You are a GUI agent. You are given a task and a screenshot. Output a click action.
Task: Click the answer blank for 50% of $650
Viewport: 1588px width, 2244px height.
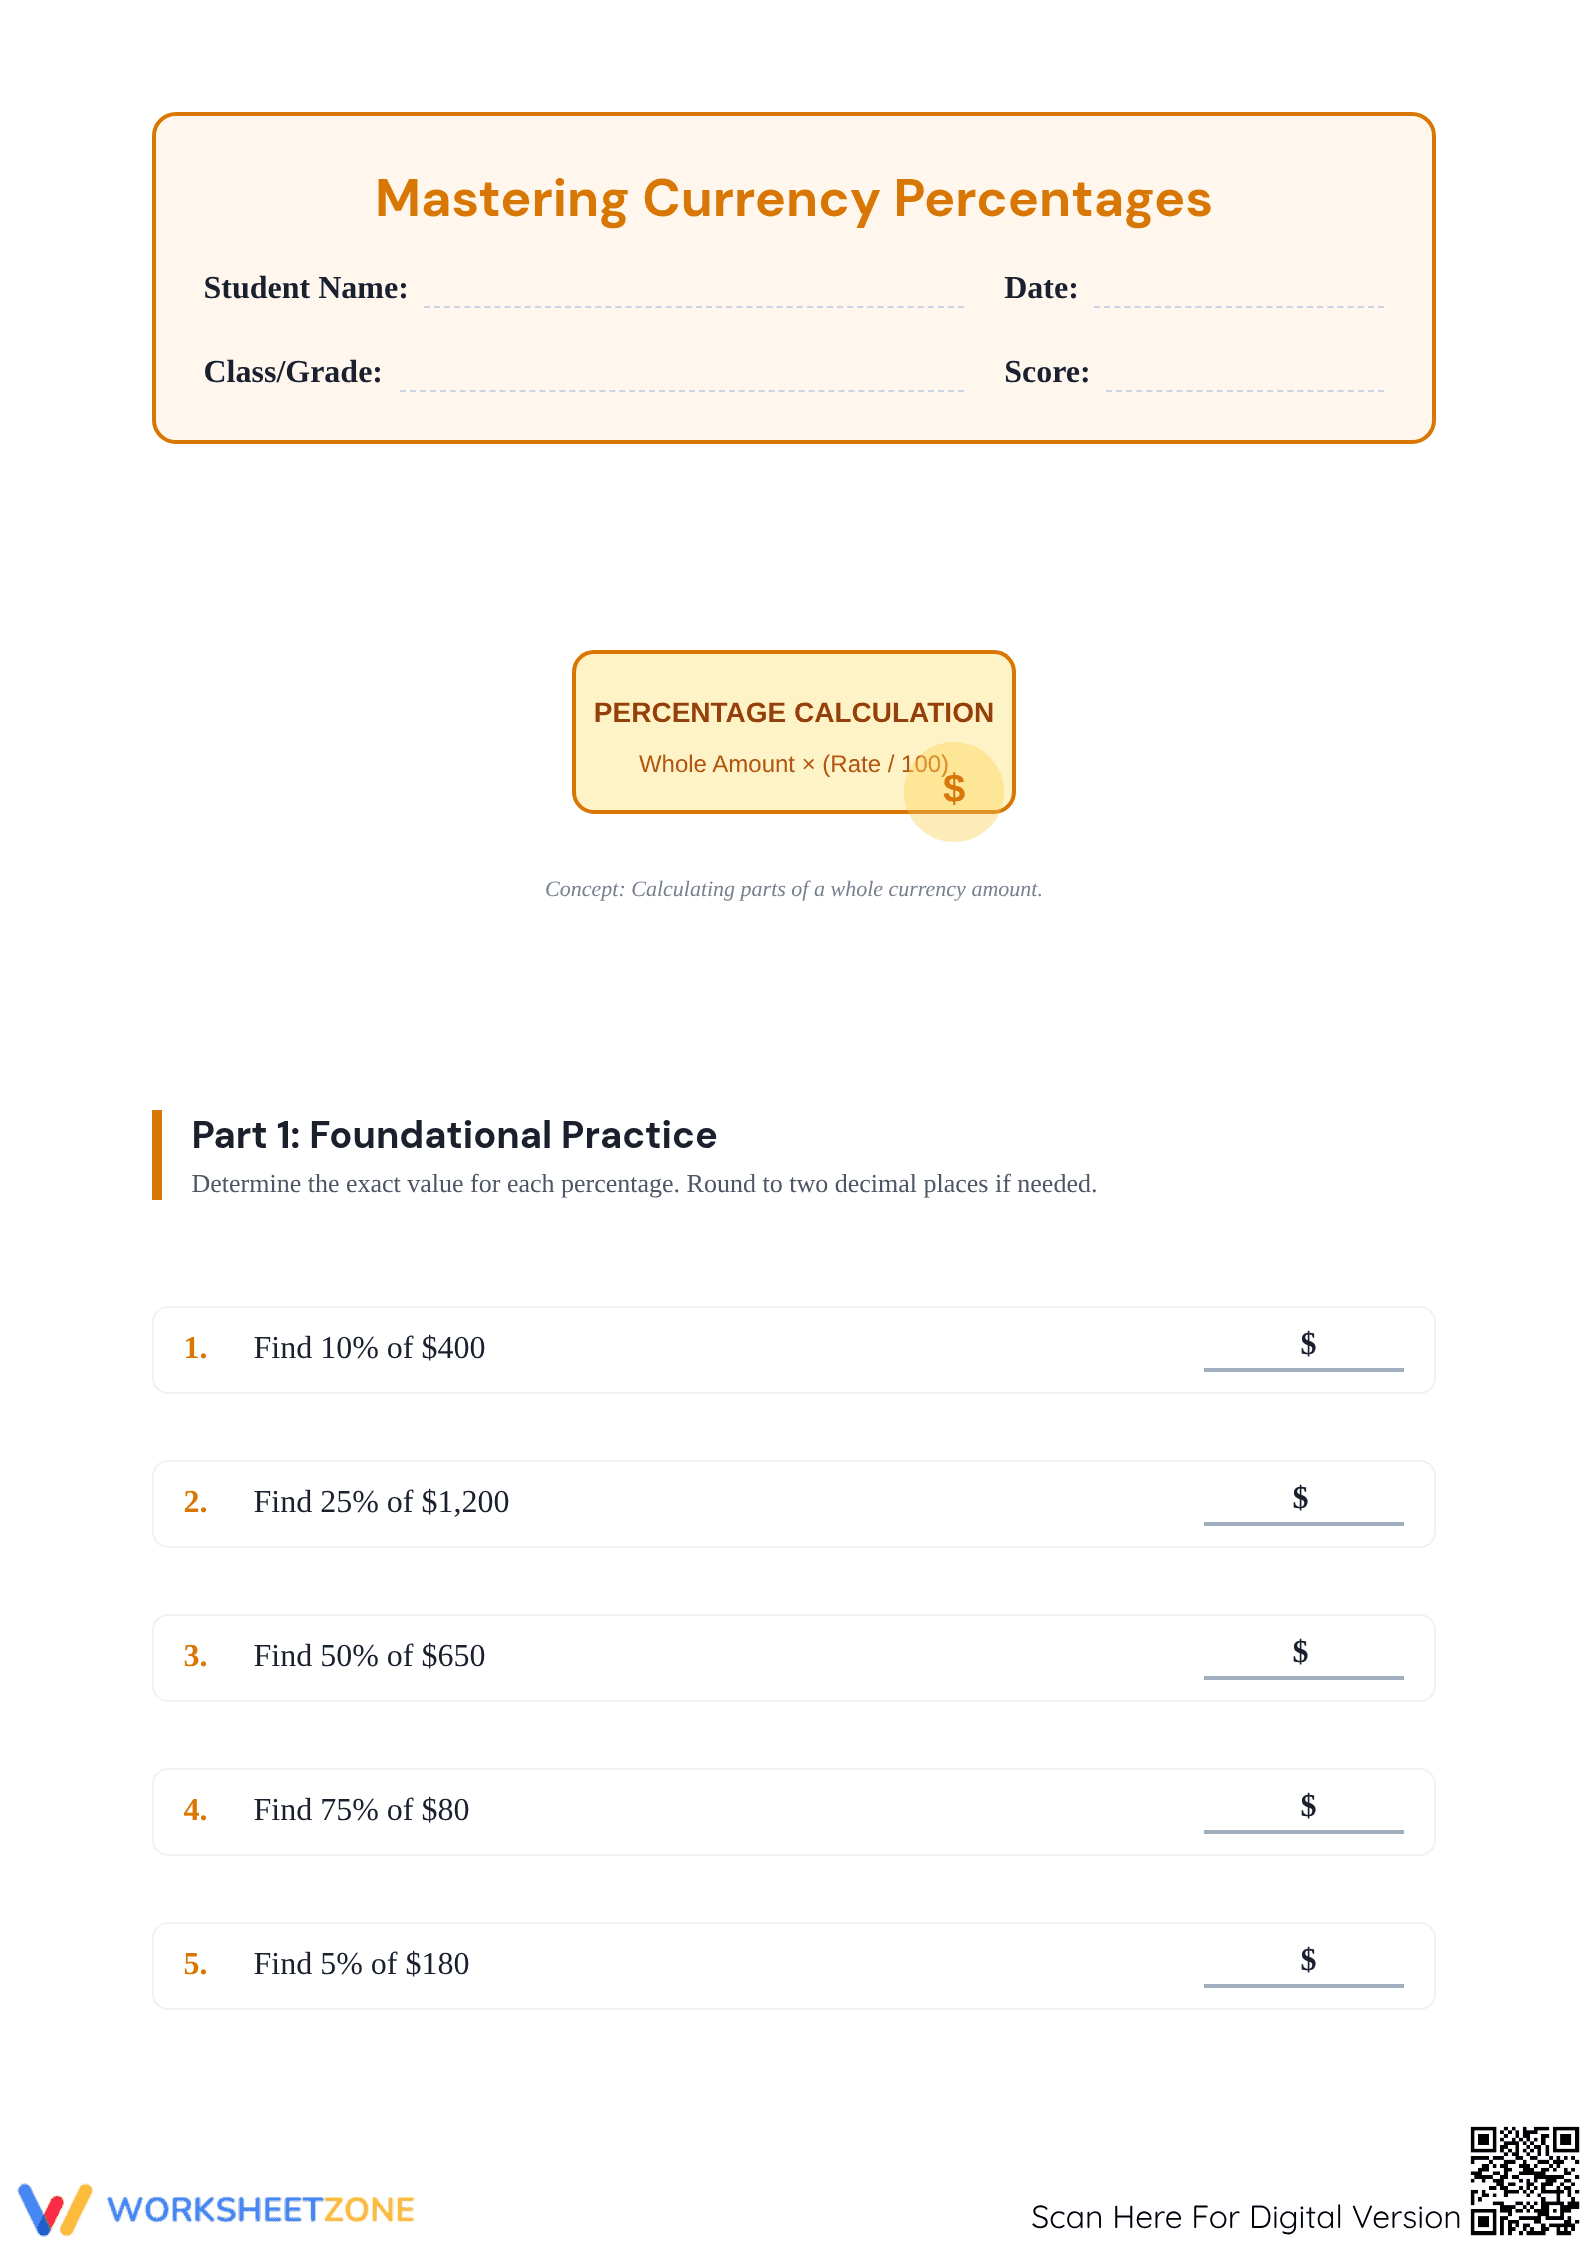[1303, 1656]
